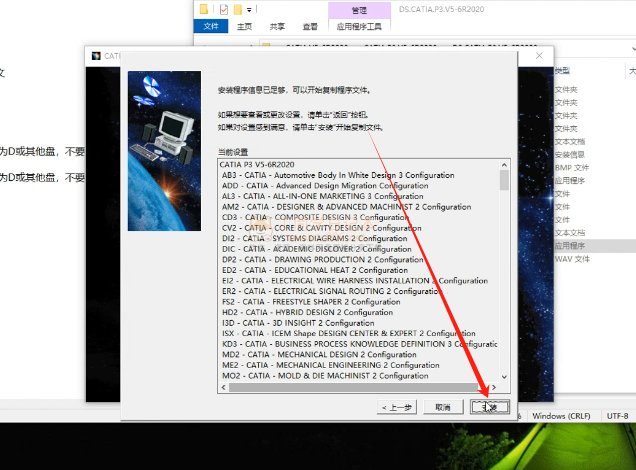Select the 'AM2 - DESIGNER & ADVANCED MACHINIST' row
636x470 pixels.
click(x=346, y=207)
